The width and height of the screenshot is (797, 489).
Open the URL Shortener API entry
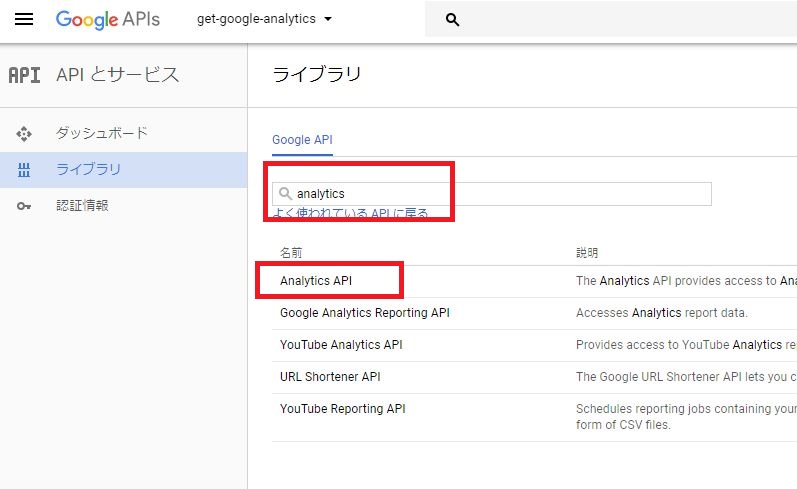[x=330, y=377]
